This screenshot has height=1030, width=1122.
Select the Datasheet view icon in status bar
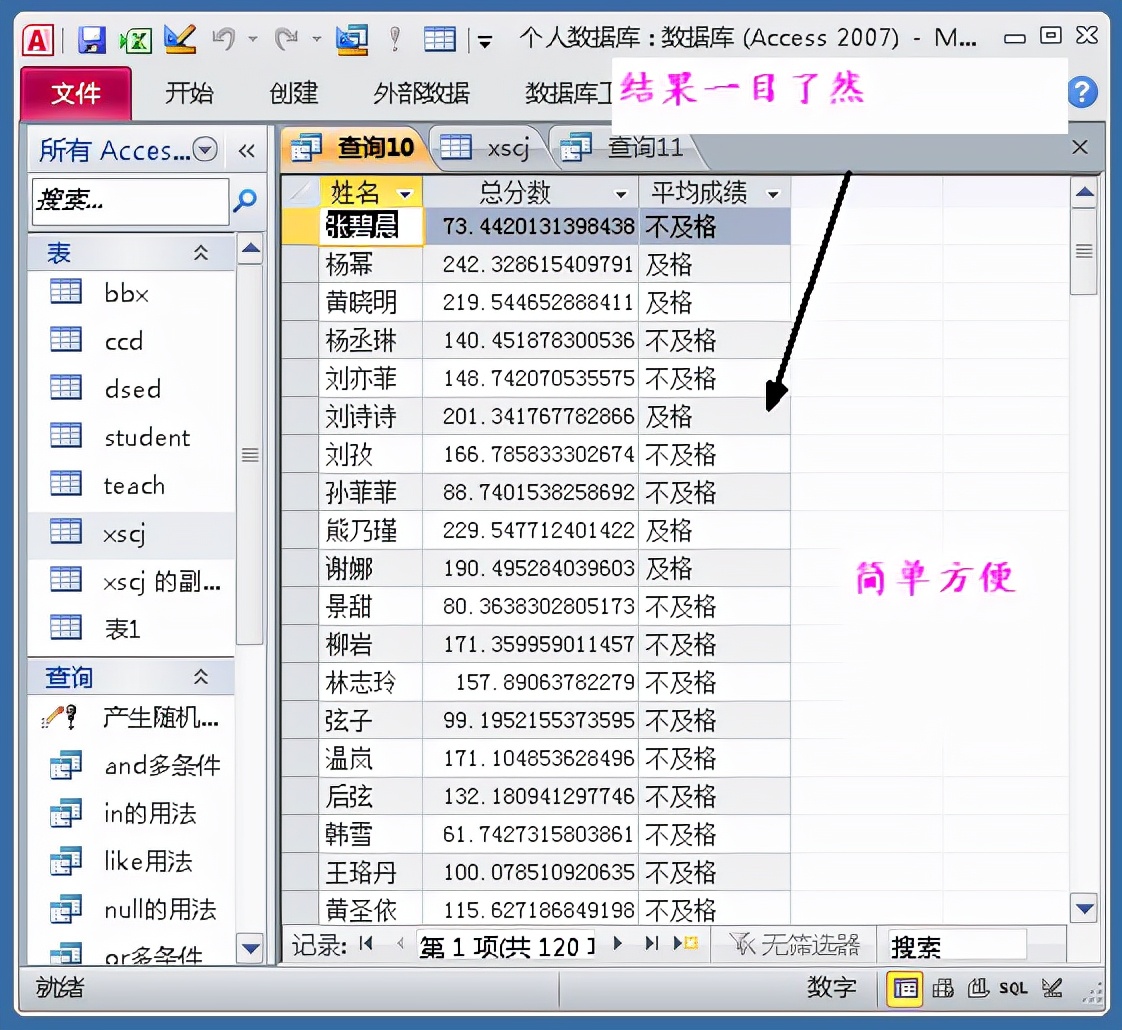pos(904,988)
